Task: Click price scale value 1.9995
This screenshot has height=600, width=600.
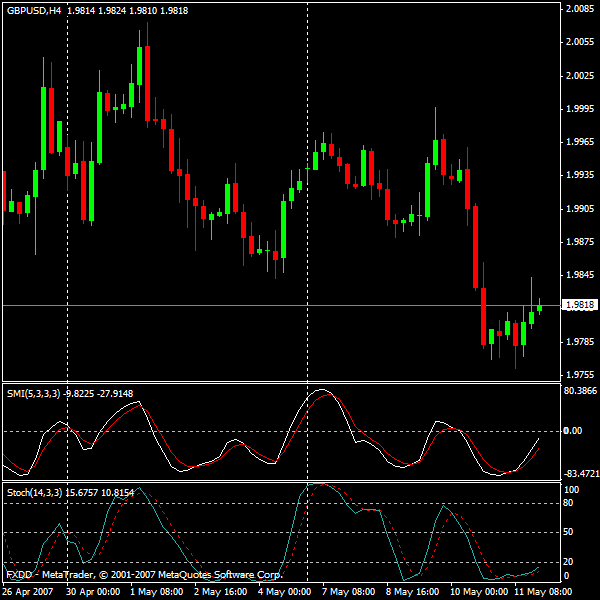Action: 580,109
